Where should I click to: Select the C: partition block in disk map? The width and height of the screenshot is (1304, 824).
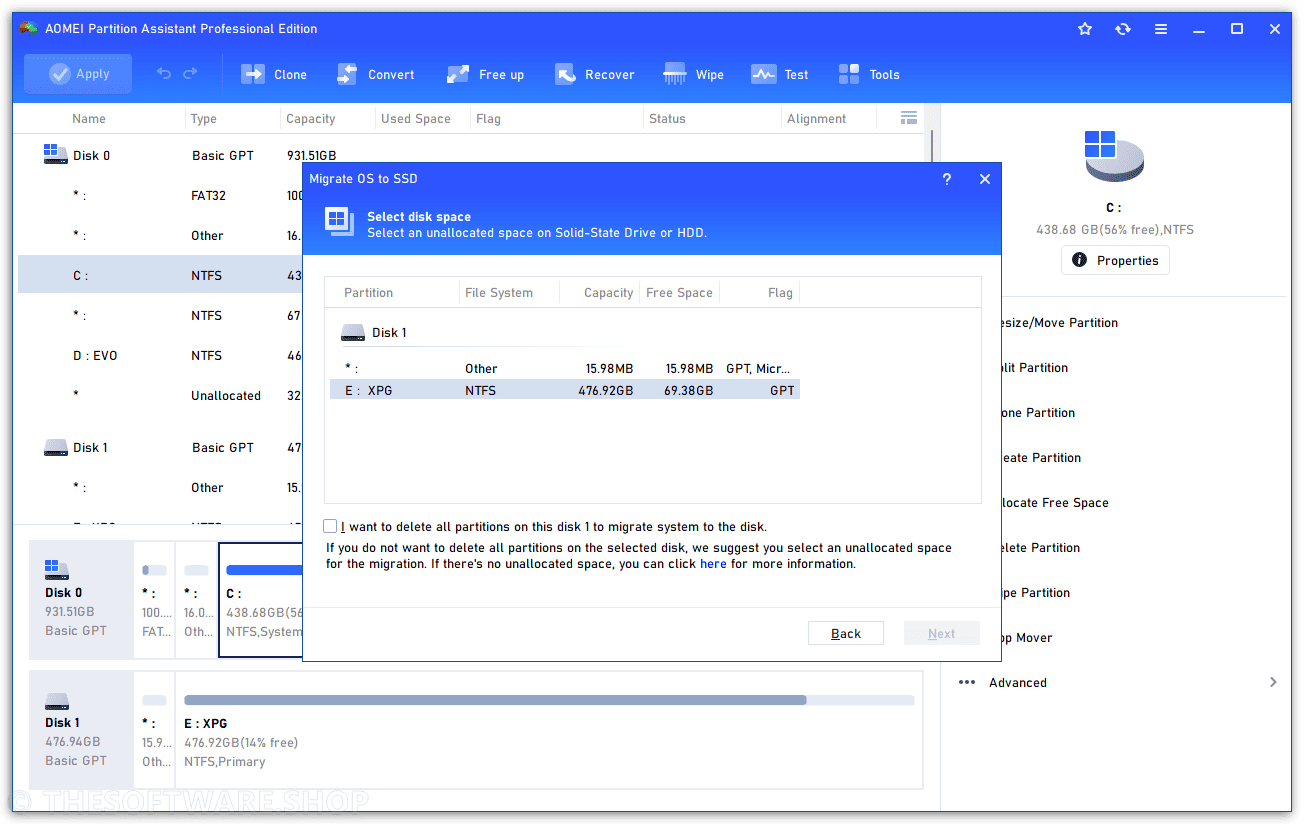pos(261,599)
